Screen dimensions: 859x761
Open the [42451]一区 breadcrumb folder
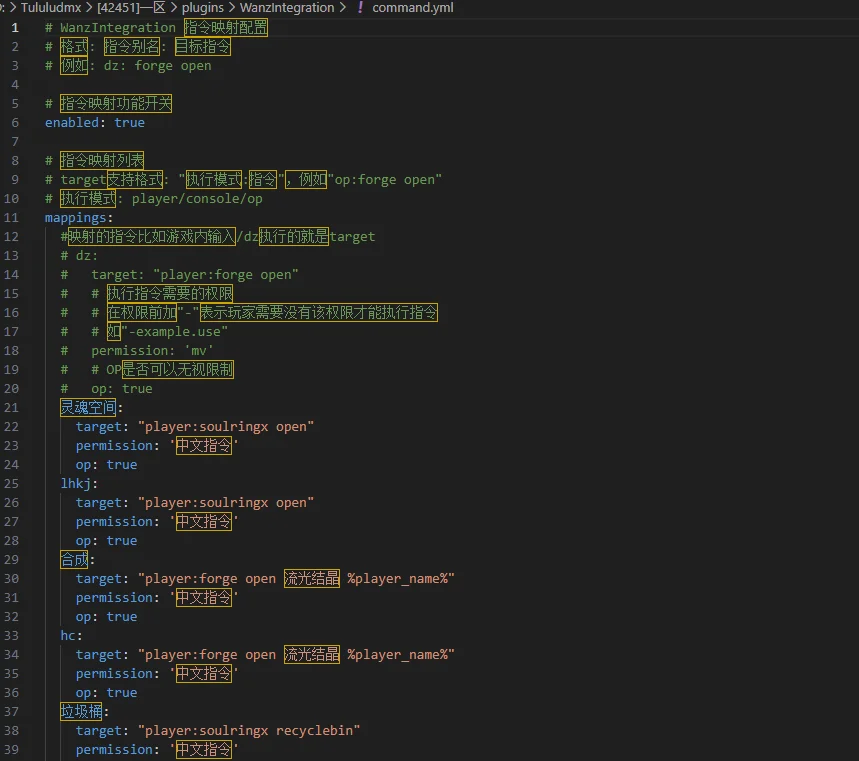tap(131, 8)
